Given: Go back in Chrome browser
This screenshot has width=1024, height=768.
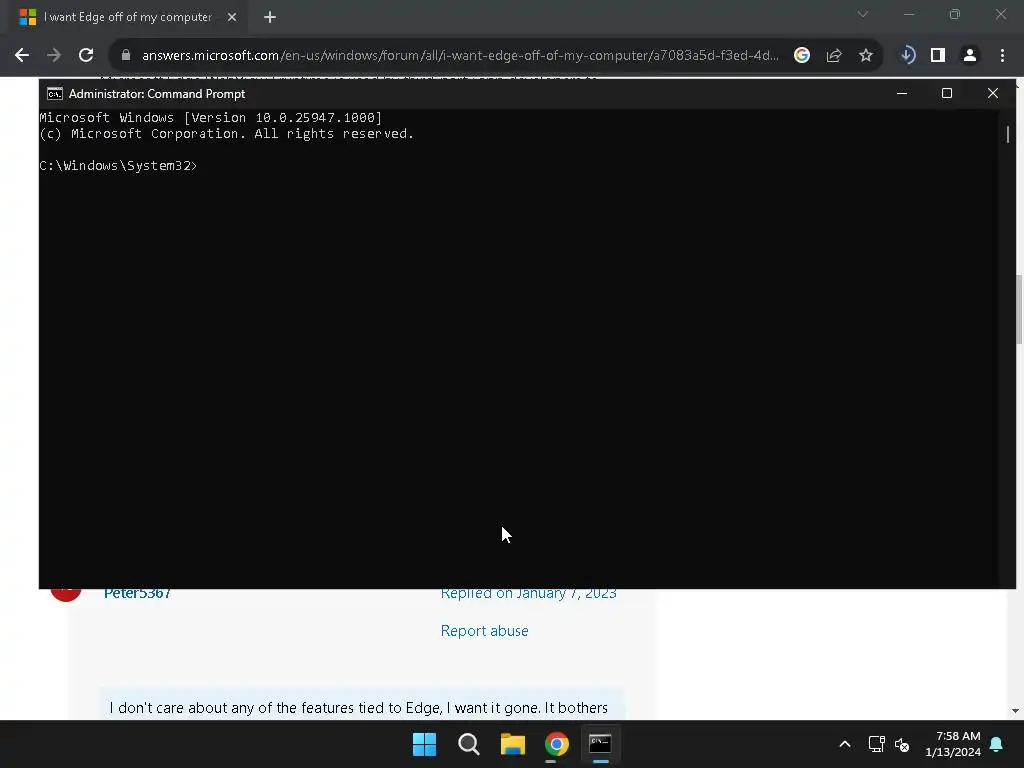Looking at the screenshot, I should pyautogui.click(x=22, y=56).
